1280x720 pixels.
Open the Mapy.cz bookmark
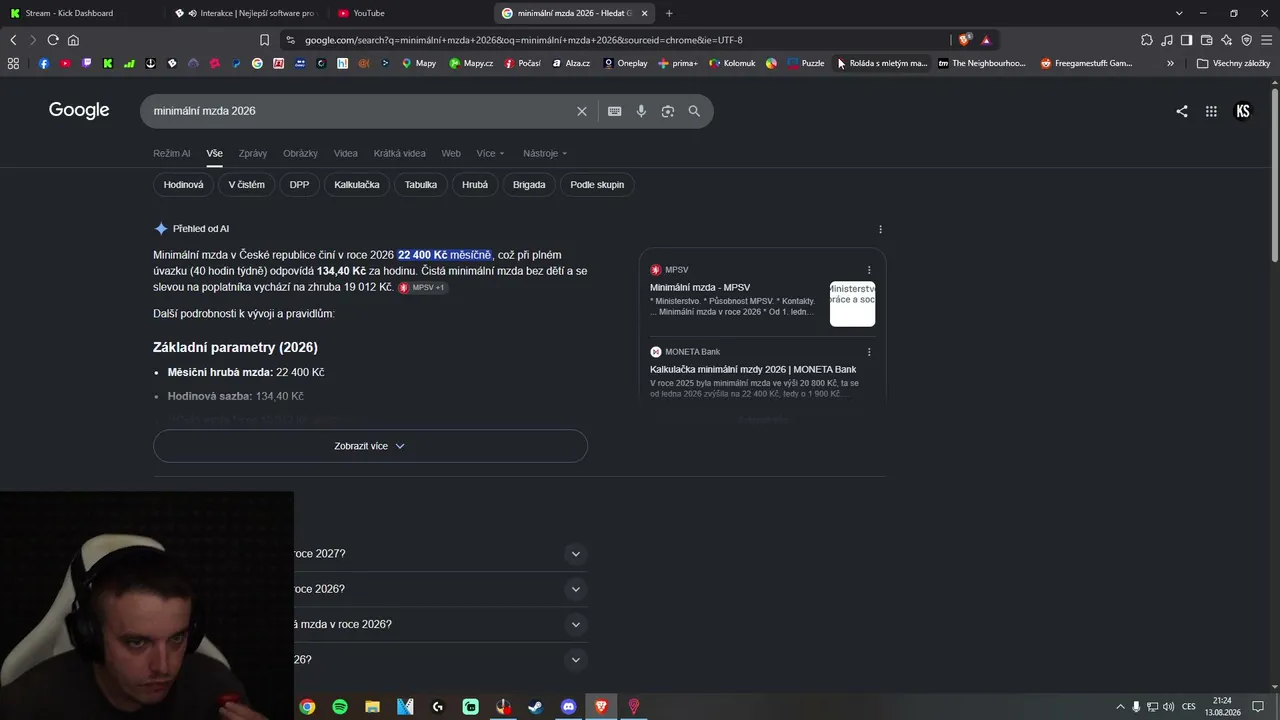[471, 63]
